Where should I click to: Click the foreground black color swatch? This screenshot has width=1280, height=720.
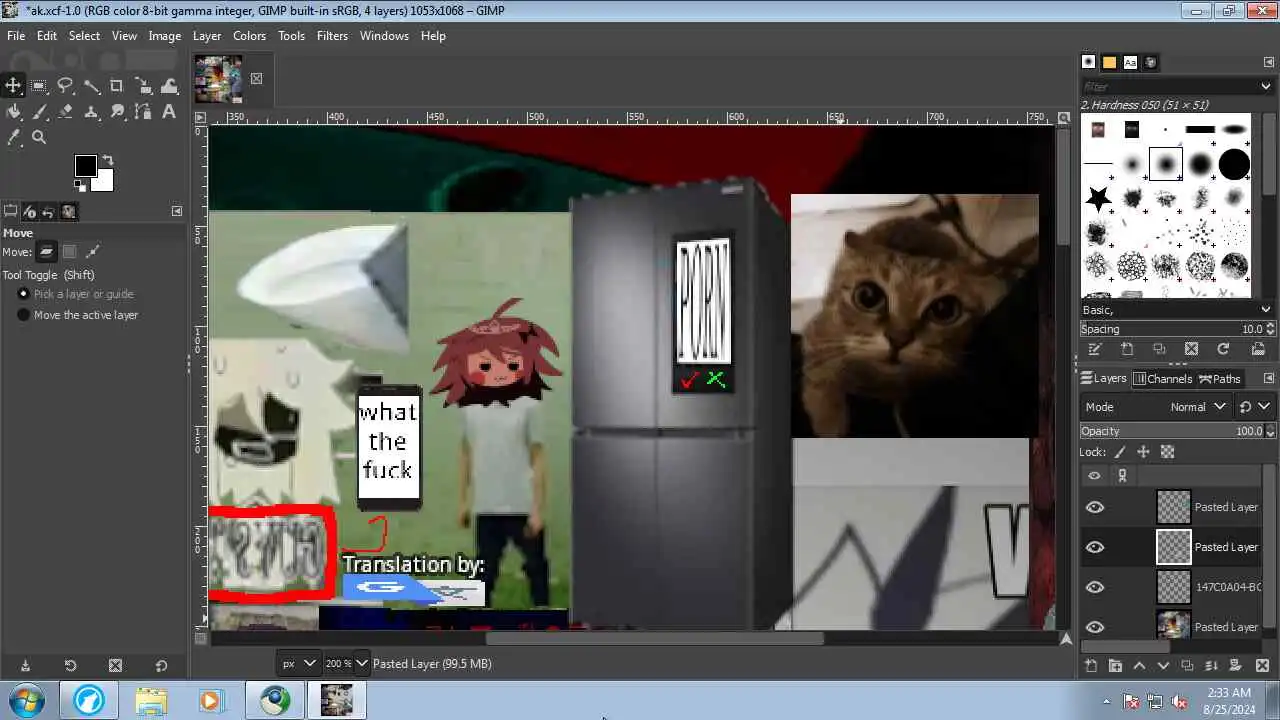tap(85, 165)
